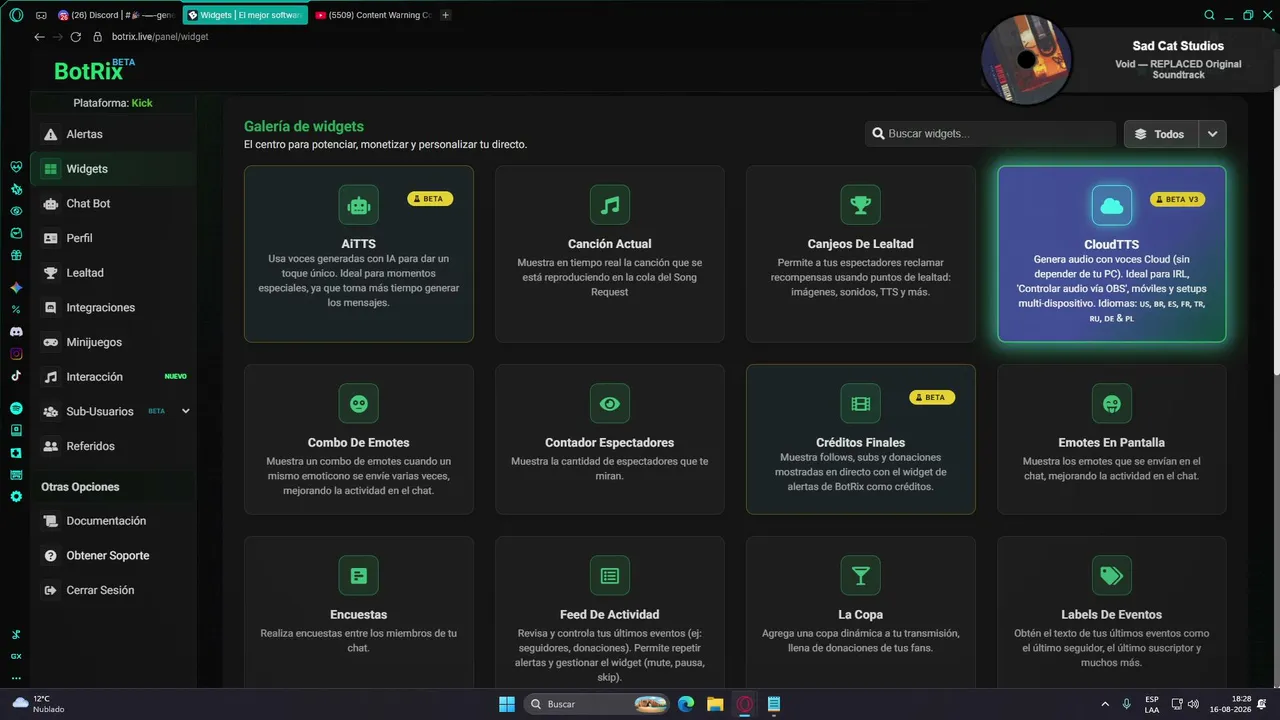Open the Windows Start menu
The height and width of the screenshot is (720, 1280).
[x=506, y=704]
